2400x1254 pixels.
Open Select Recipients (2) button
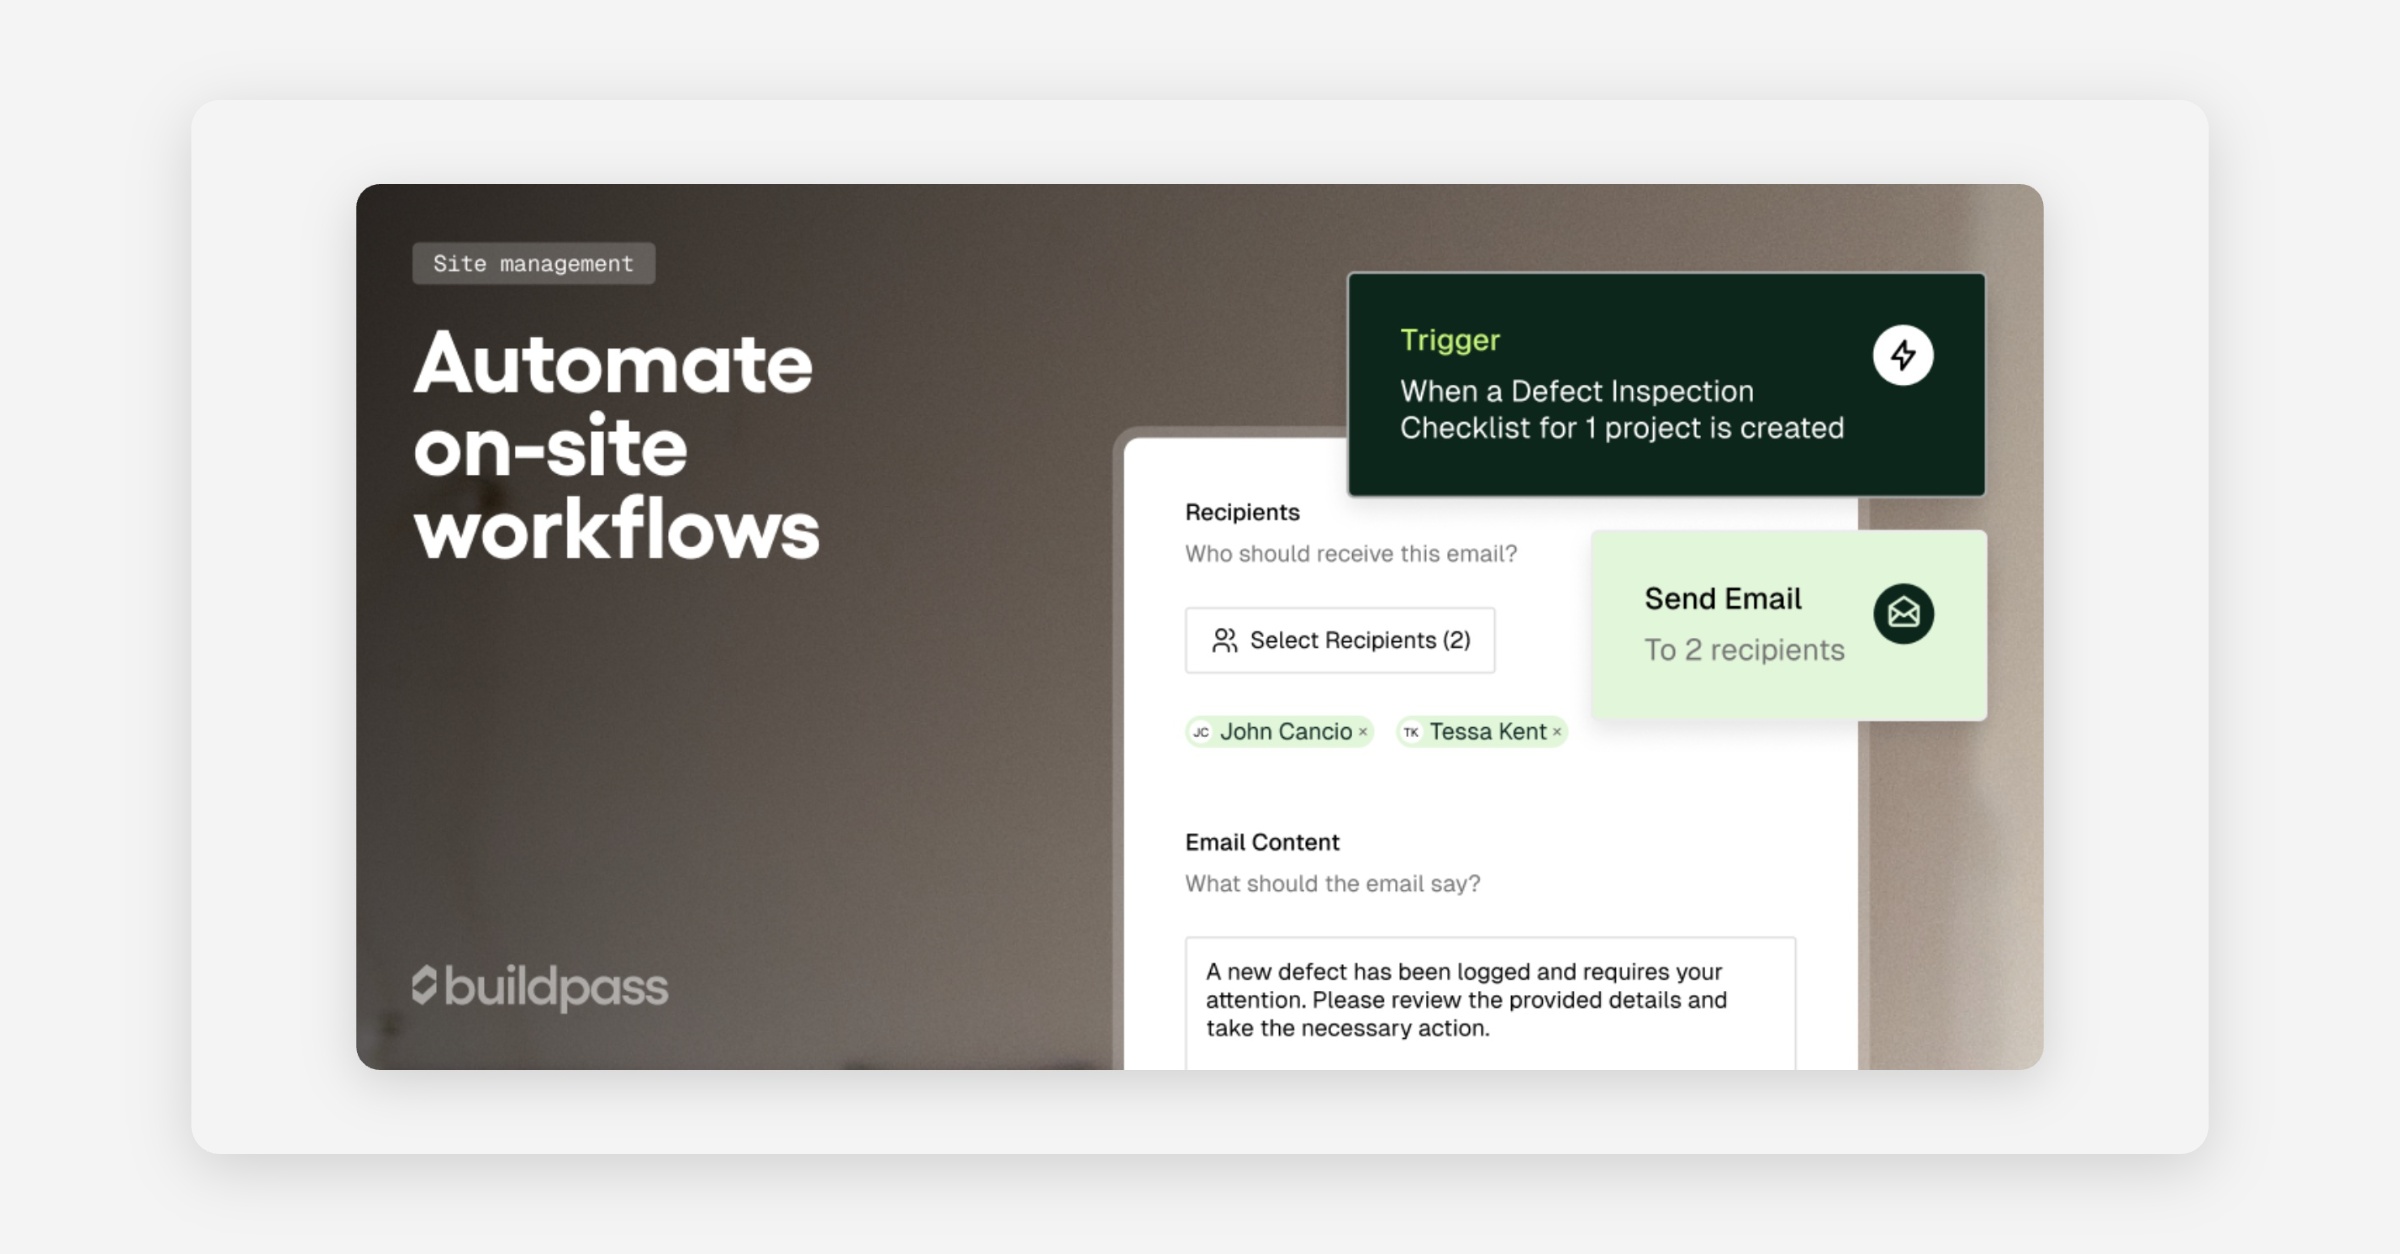[x=1340, y=640]
